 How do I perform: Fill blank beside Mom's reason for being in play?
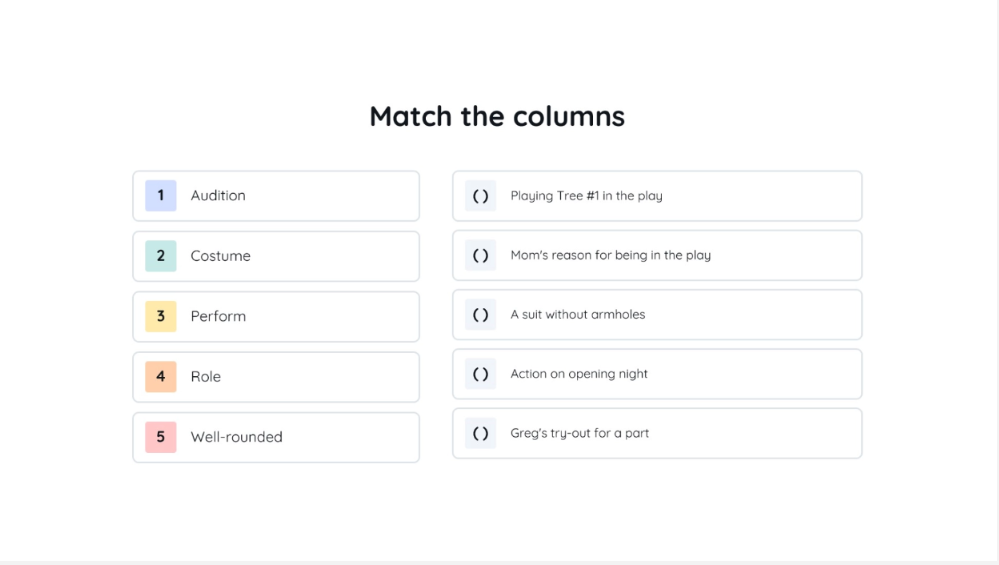pyautogui.click(x=480, y=255)
